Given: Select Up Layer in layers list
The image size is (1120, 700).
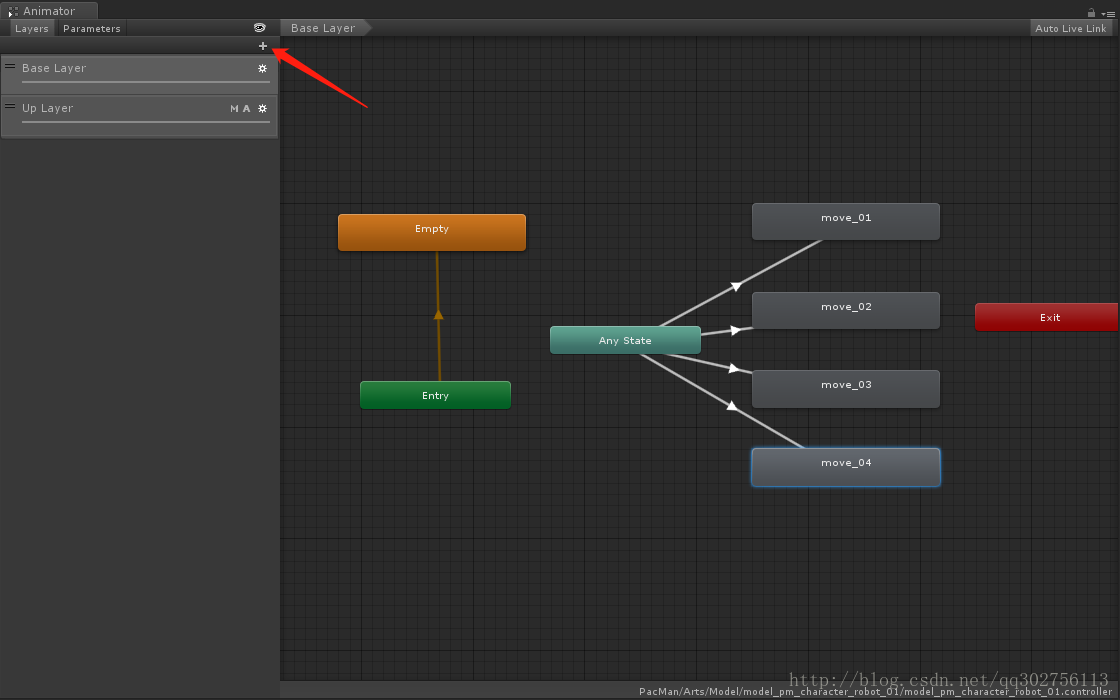Looking at the screenshot, I should tap(139, 116).
